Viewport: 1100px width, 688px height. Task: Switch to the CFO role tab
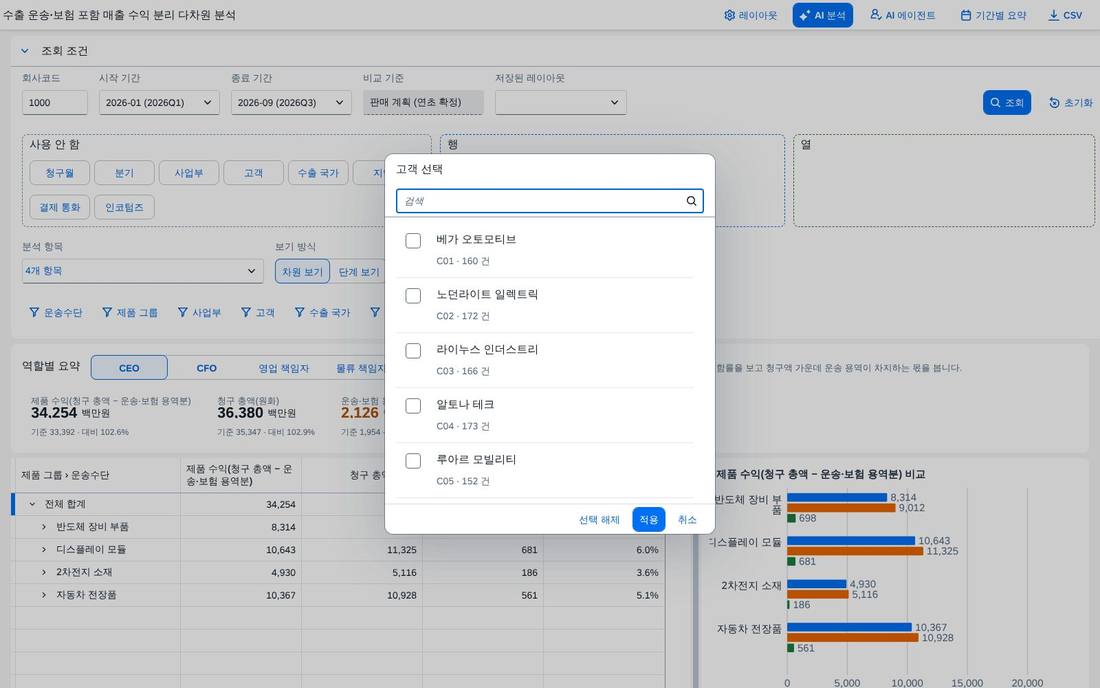point(206,367)
